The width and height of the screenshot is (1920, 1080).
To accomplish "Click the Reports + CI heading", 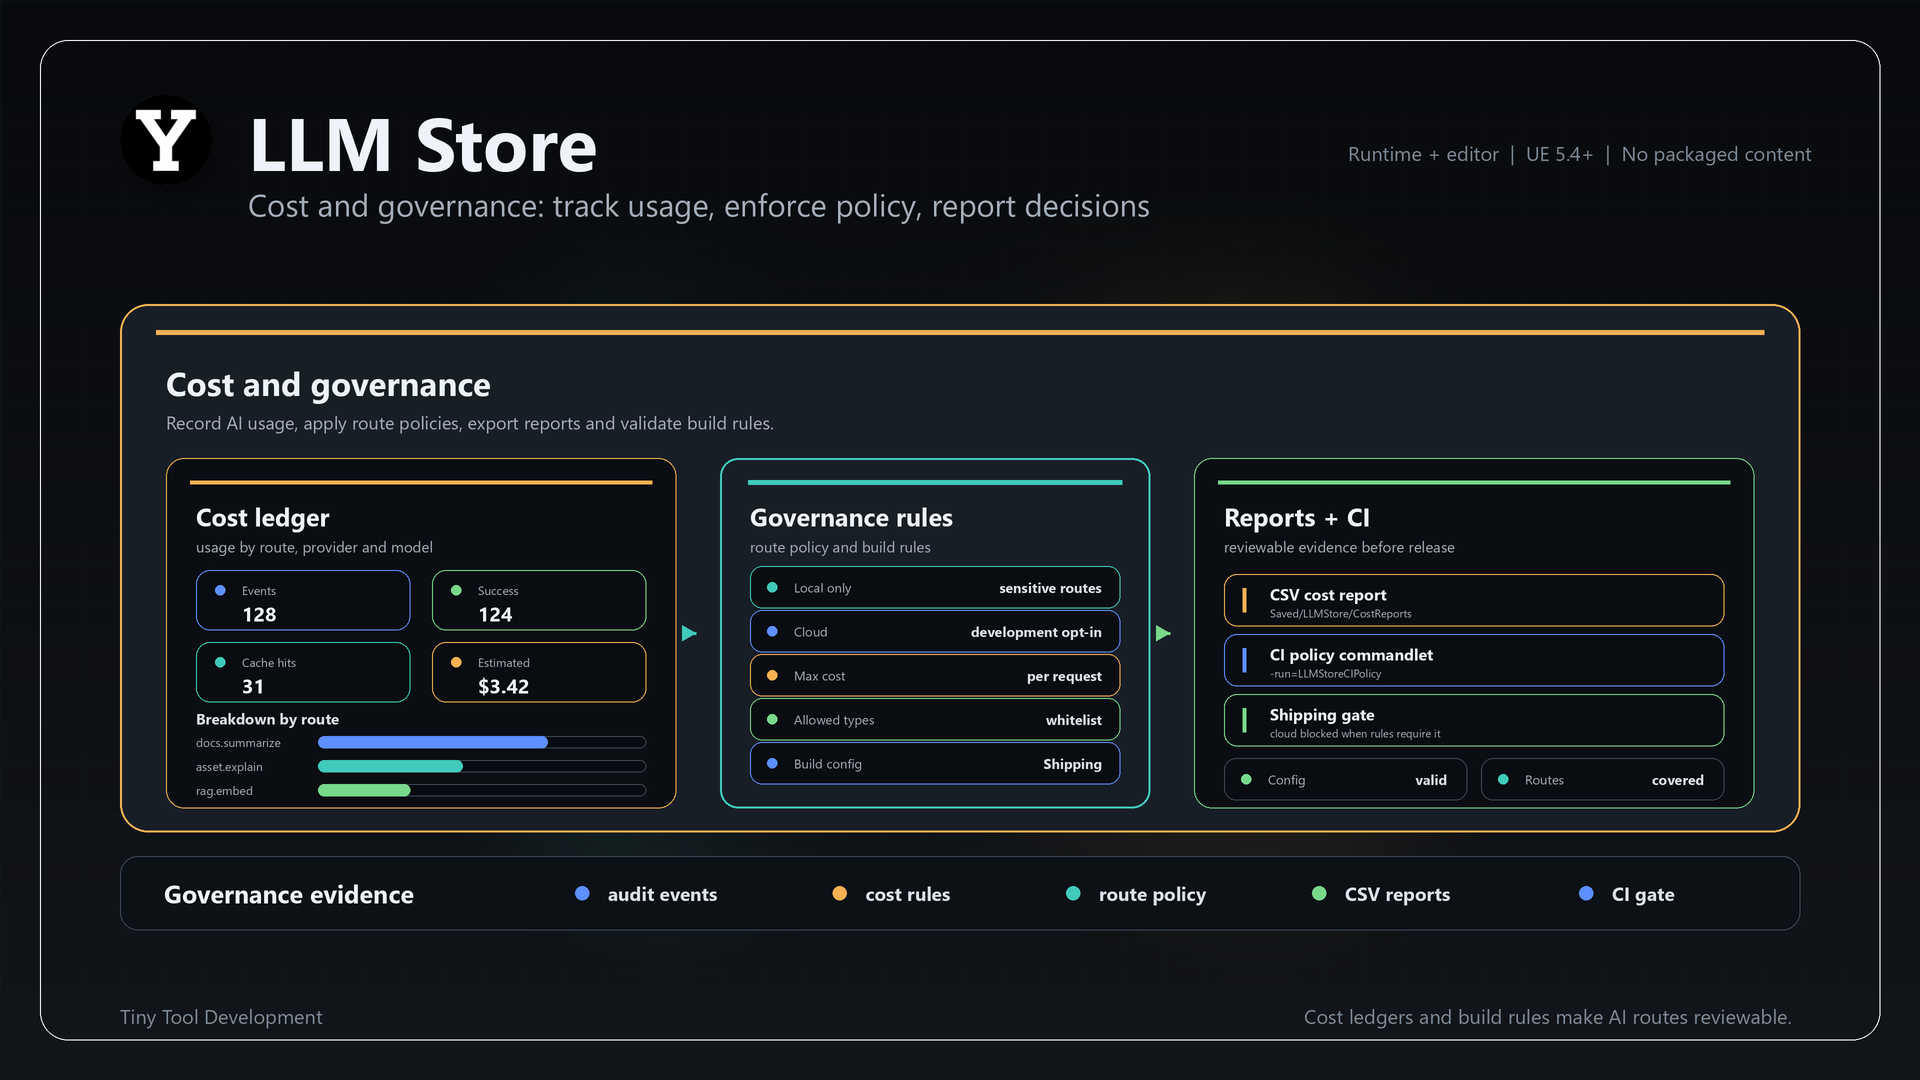I will pos(1297,518).
